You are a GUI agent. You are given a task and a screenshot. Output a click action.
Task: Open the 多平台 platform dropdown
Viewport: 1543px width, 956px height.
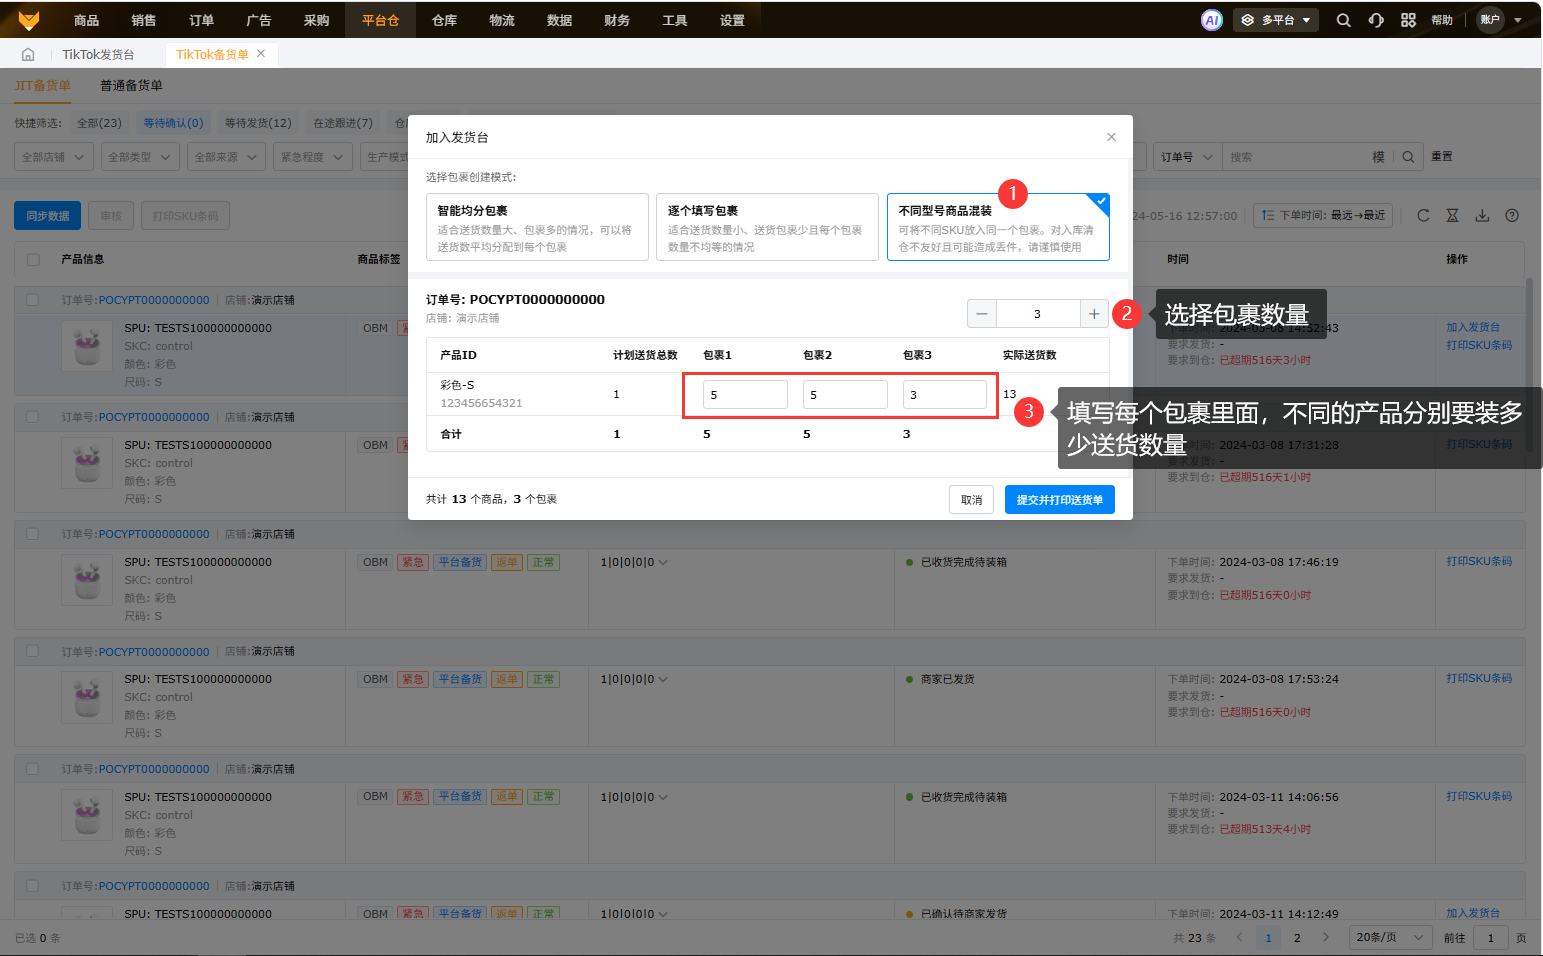point(1276,20)
